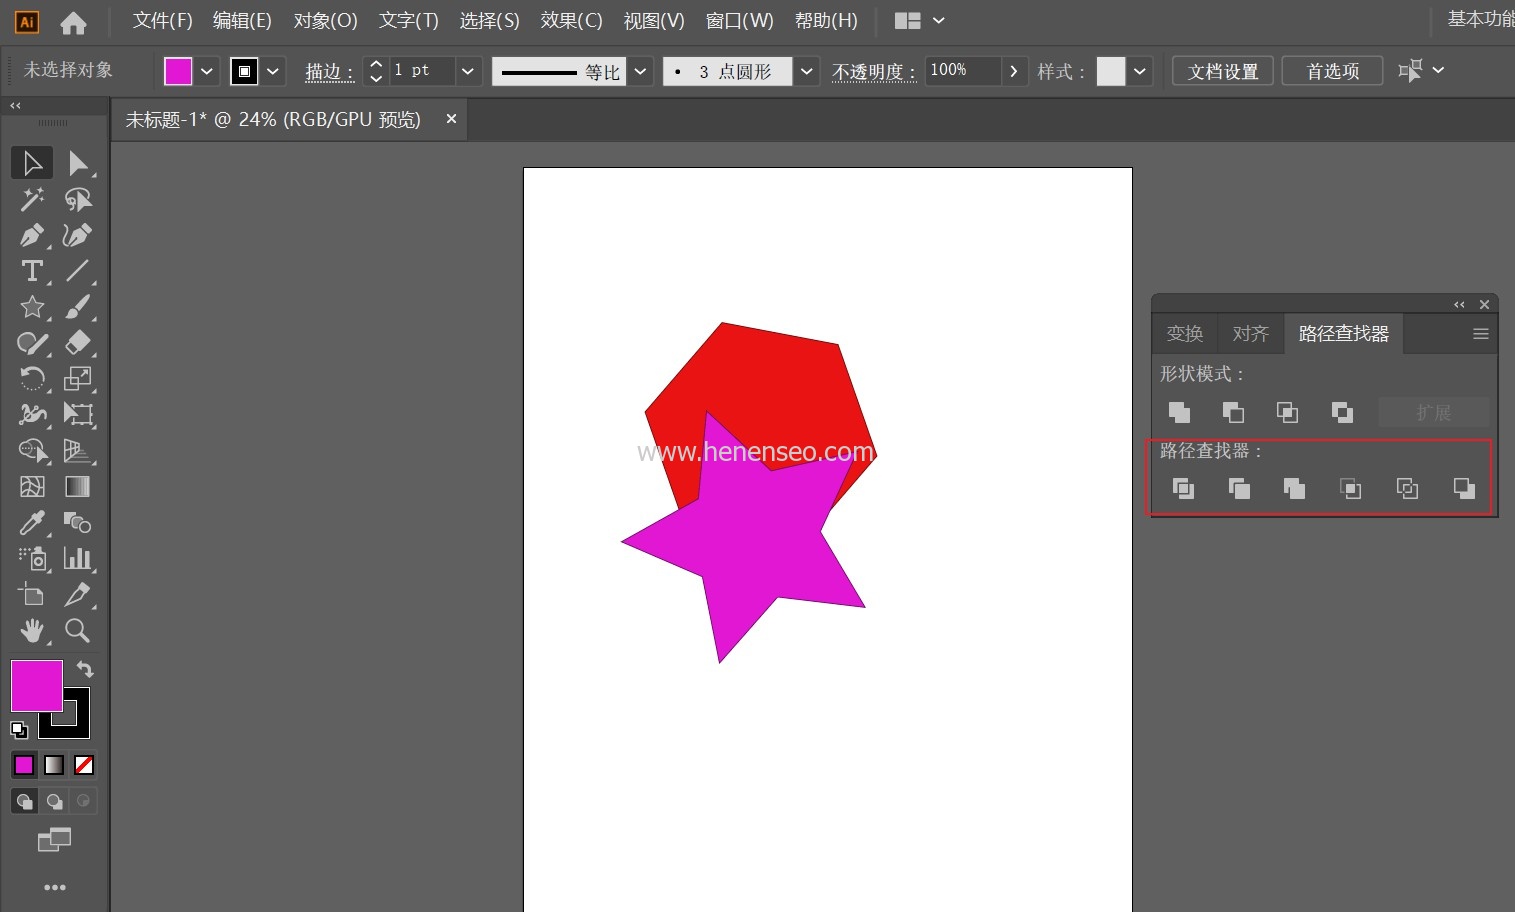
Task: Enable Draw Normal mode
Action: tap(24, 801)
